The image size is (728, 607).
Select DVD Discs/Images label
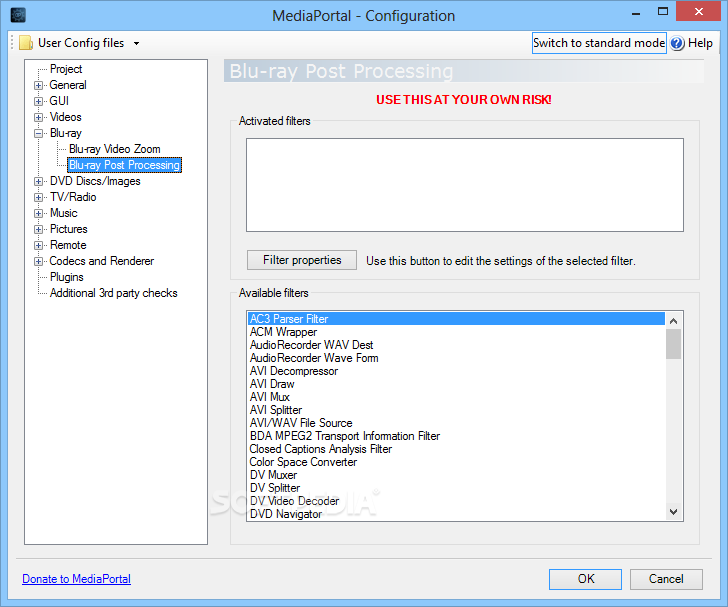point(95,181)
